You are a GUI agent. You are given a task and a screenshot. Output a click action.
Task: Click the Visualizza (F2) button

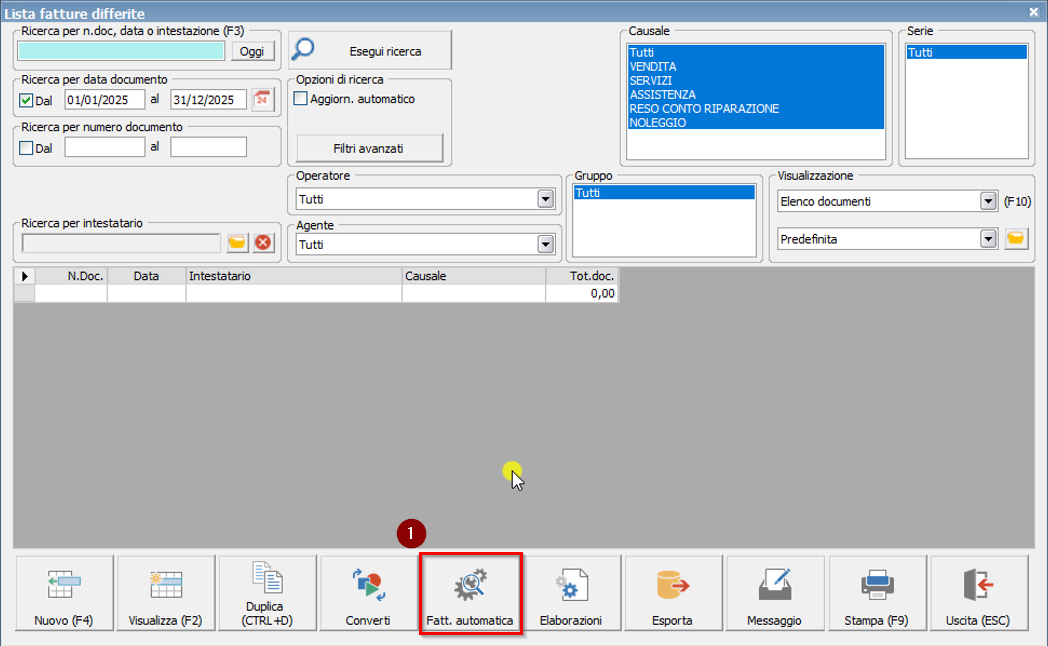[x=165, y=594]
